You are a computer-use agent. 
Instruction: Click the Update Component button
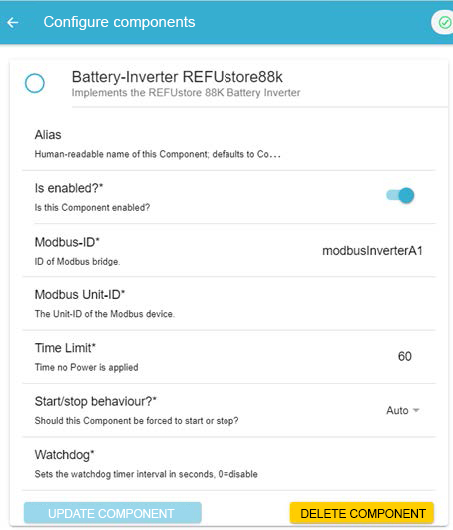click(113, 513)
